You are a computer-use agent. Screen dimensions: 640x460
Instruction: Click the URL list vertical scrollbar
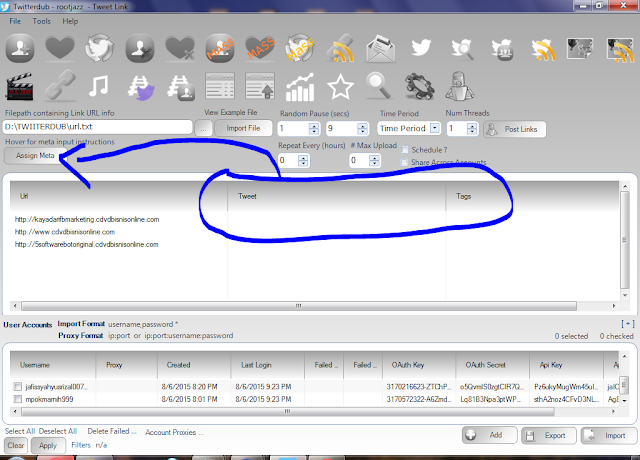(625, 240)
